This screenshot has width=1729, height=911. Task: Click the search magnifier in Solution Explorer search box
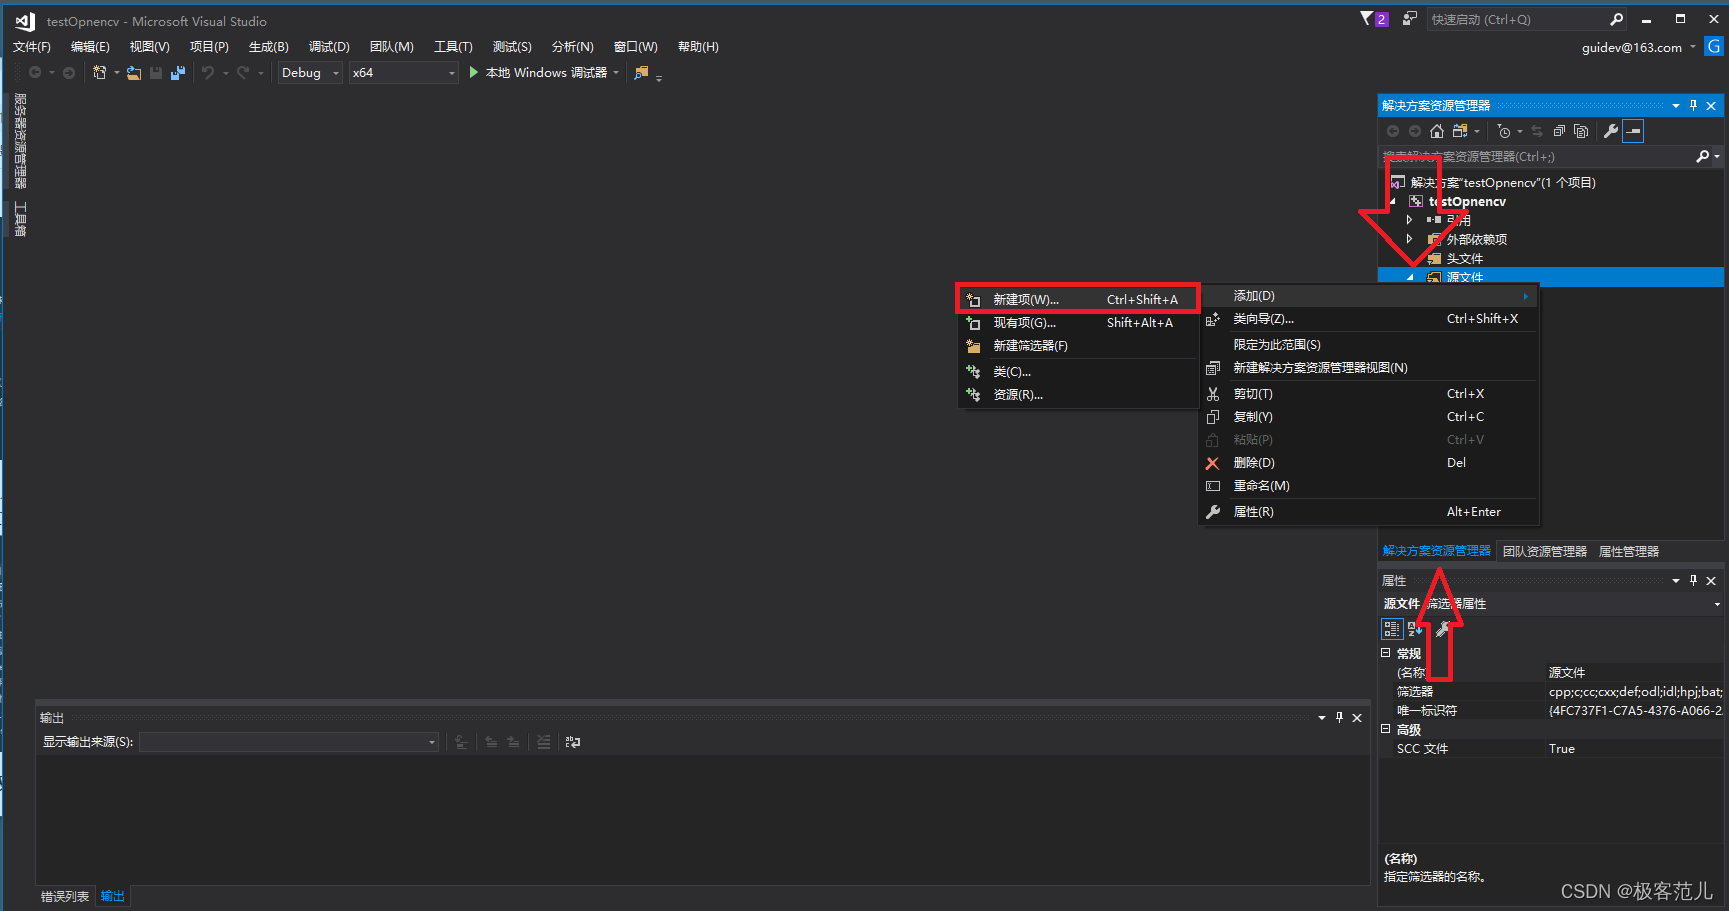(1703, 157)
